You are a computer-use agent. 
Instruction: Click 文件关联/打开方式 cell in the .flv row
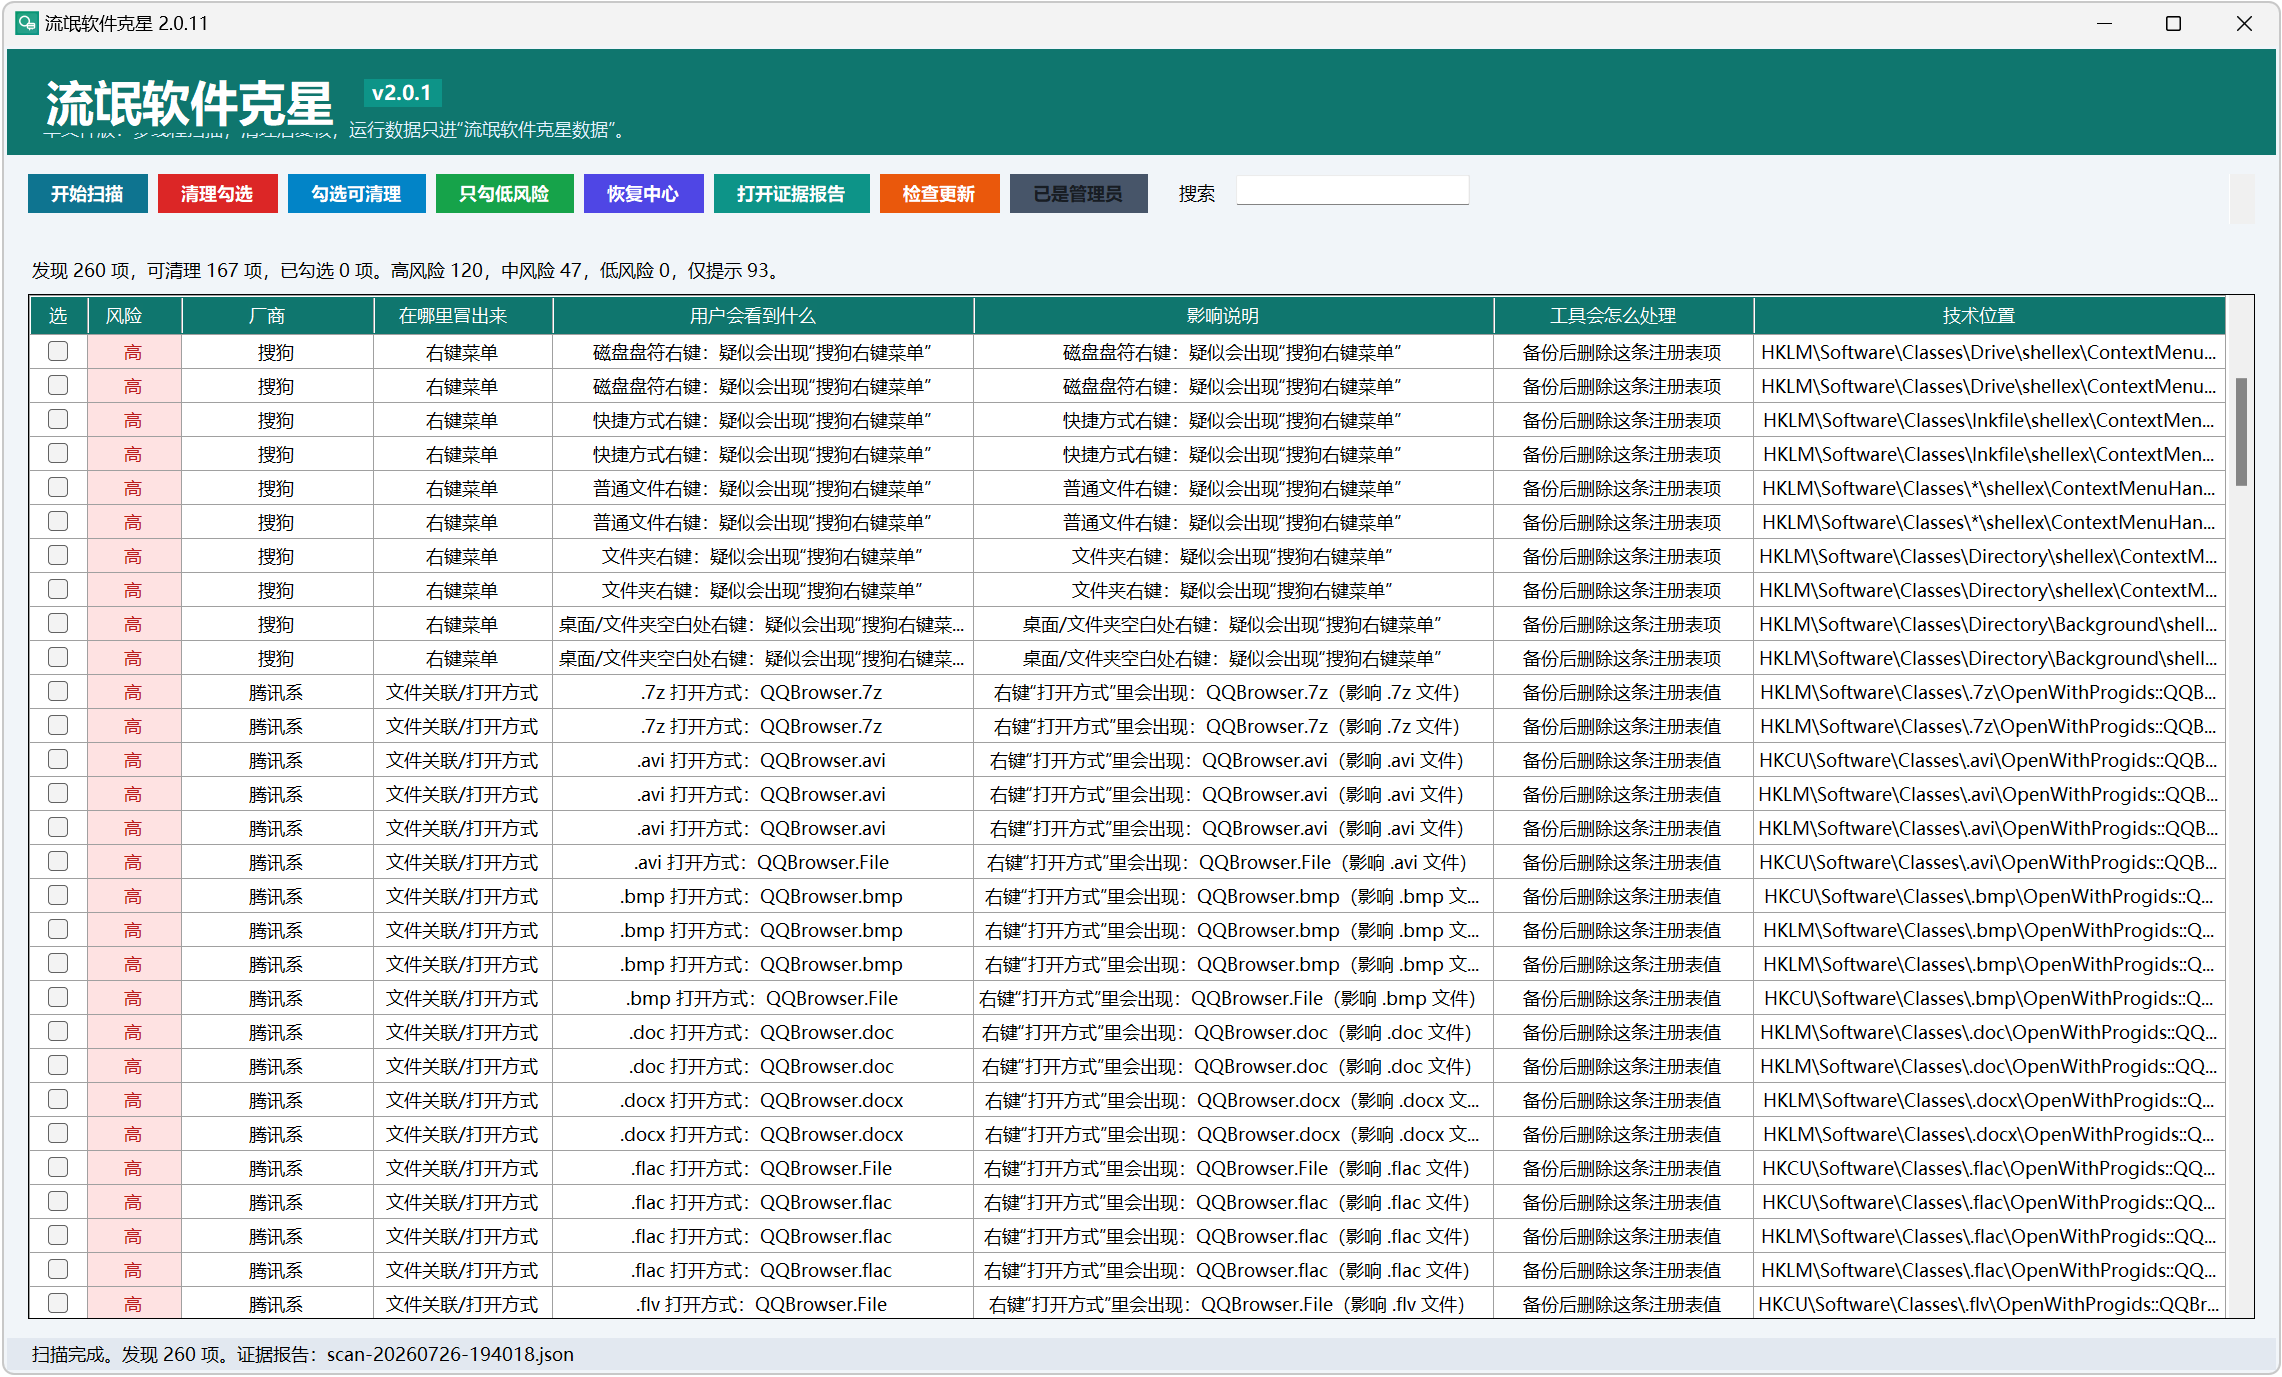pos(462,1304)
